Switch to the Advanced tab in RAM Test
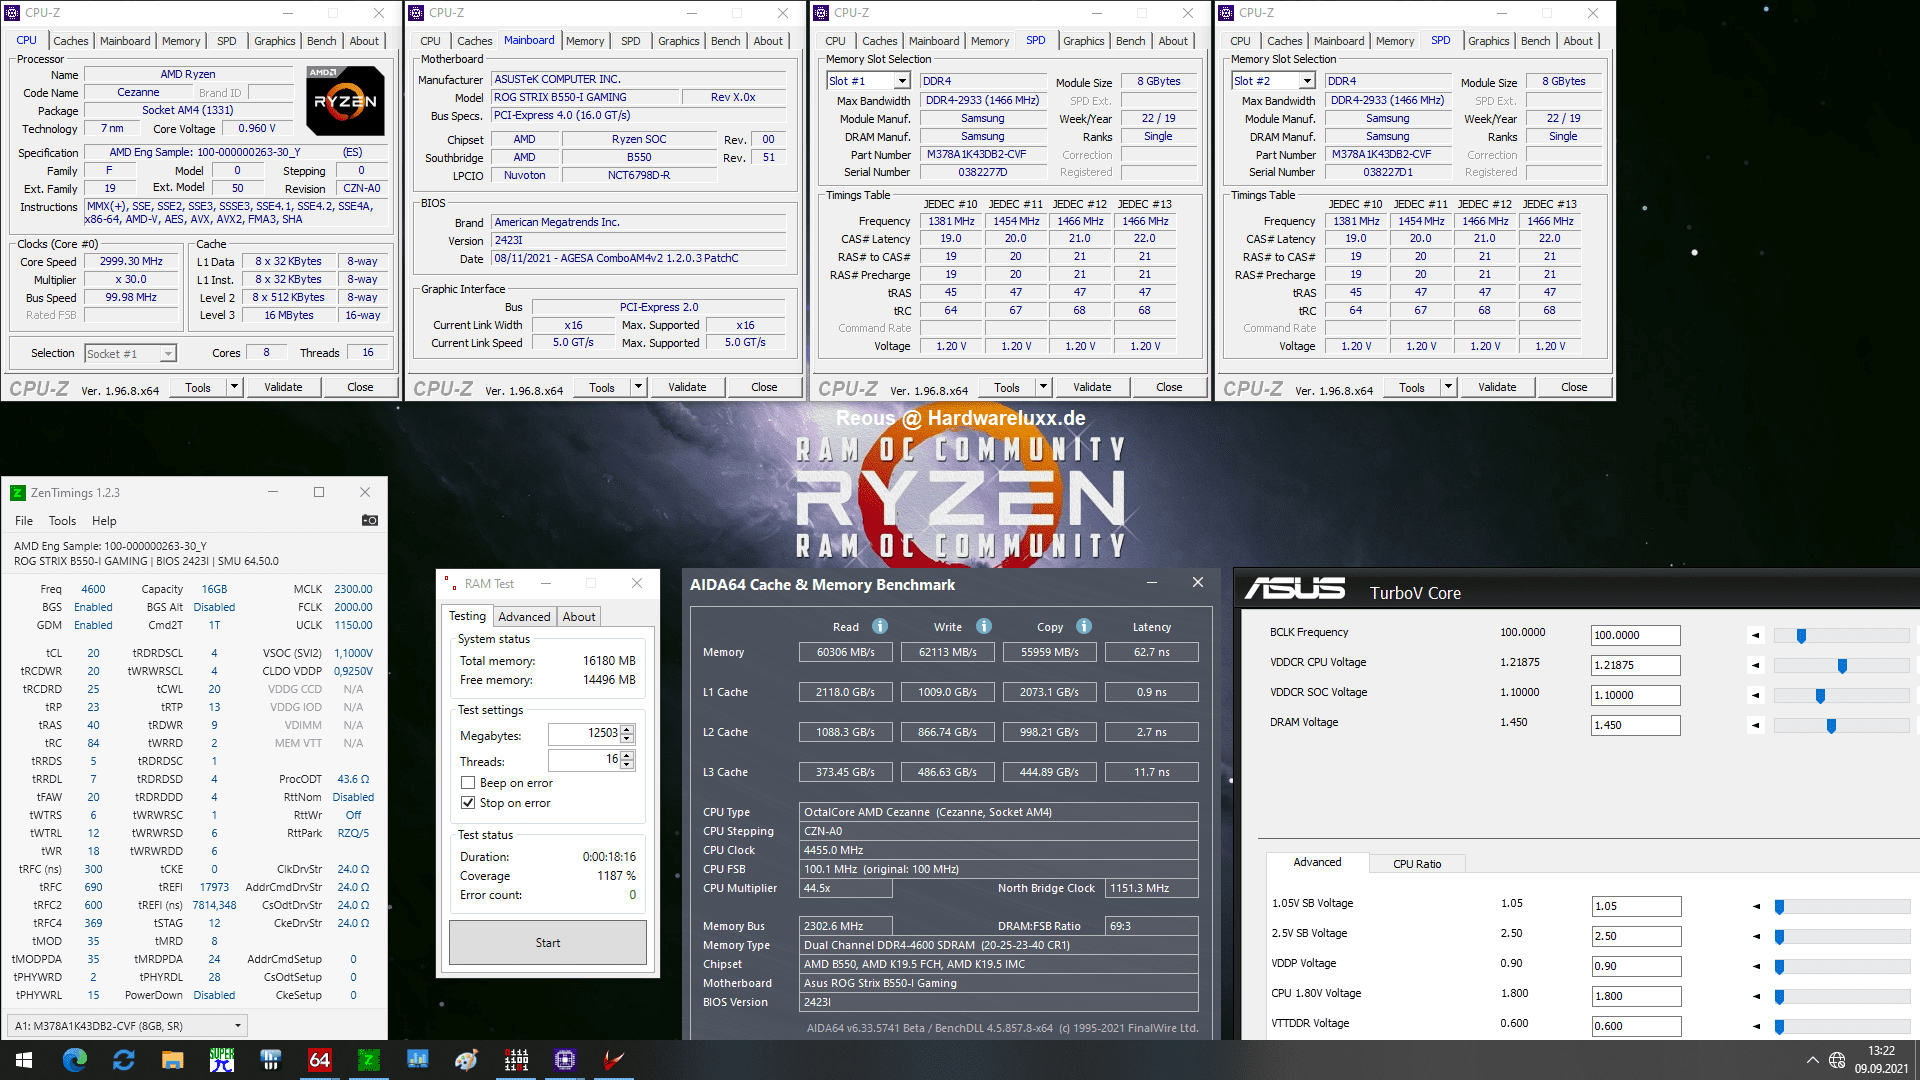The height and width of the screenshot is (1080, 1920). coord(524,617)
